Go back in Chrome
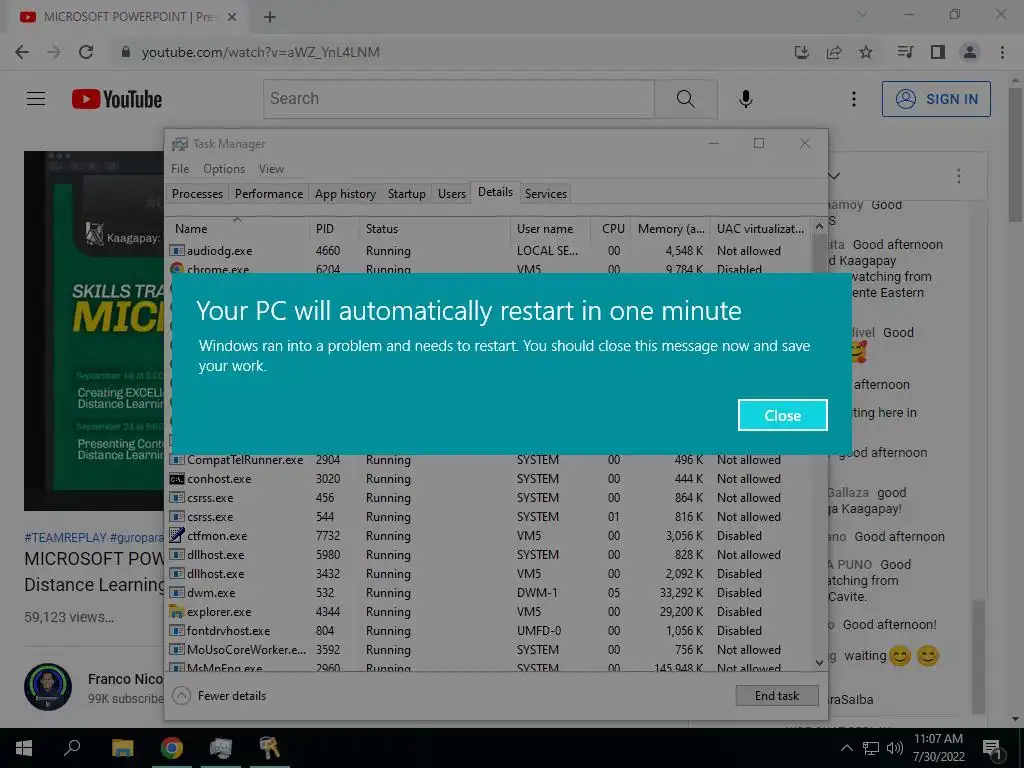 (22, 52)
